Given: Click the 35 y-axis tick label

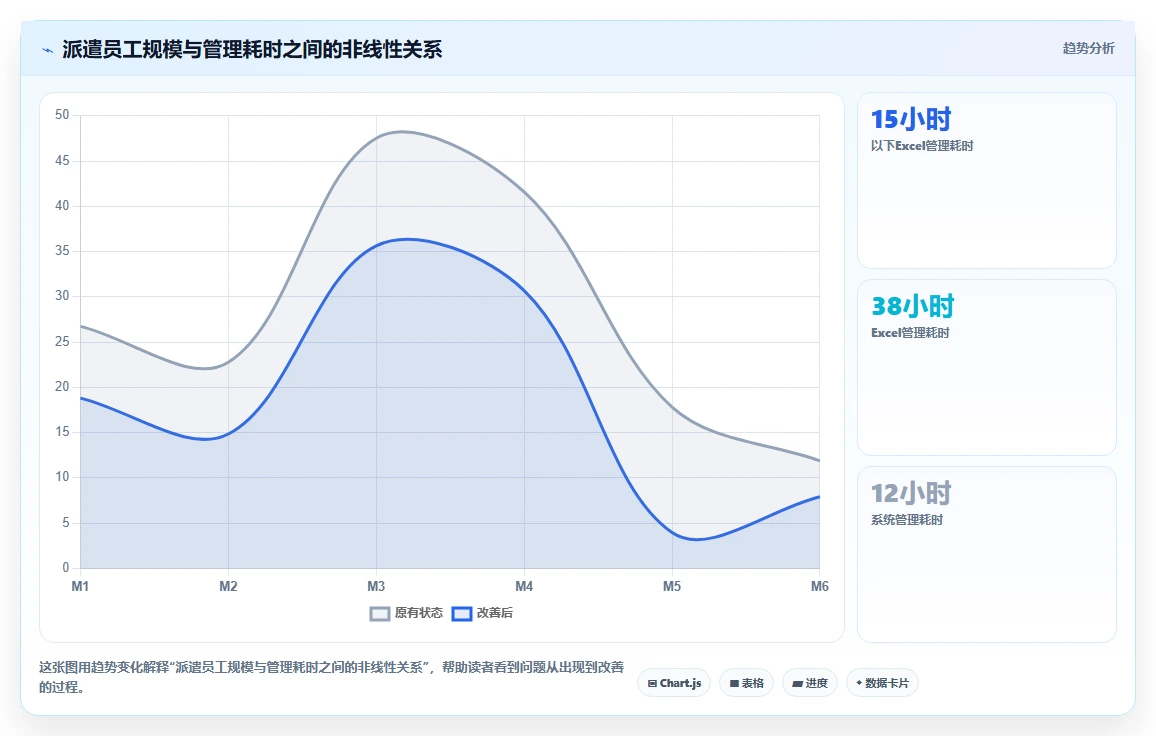Looking at the screenshot, I should (62, 250).
